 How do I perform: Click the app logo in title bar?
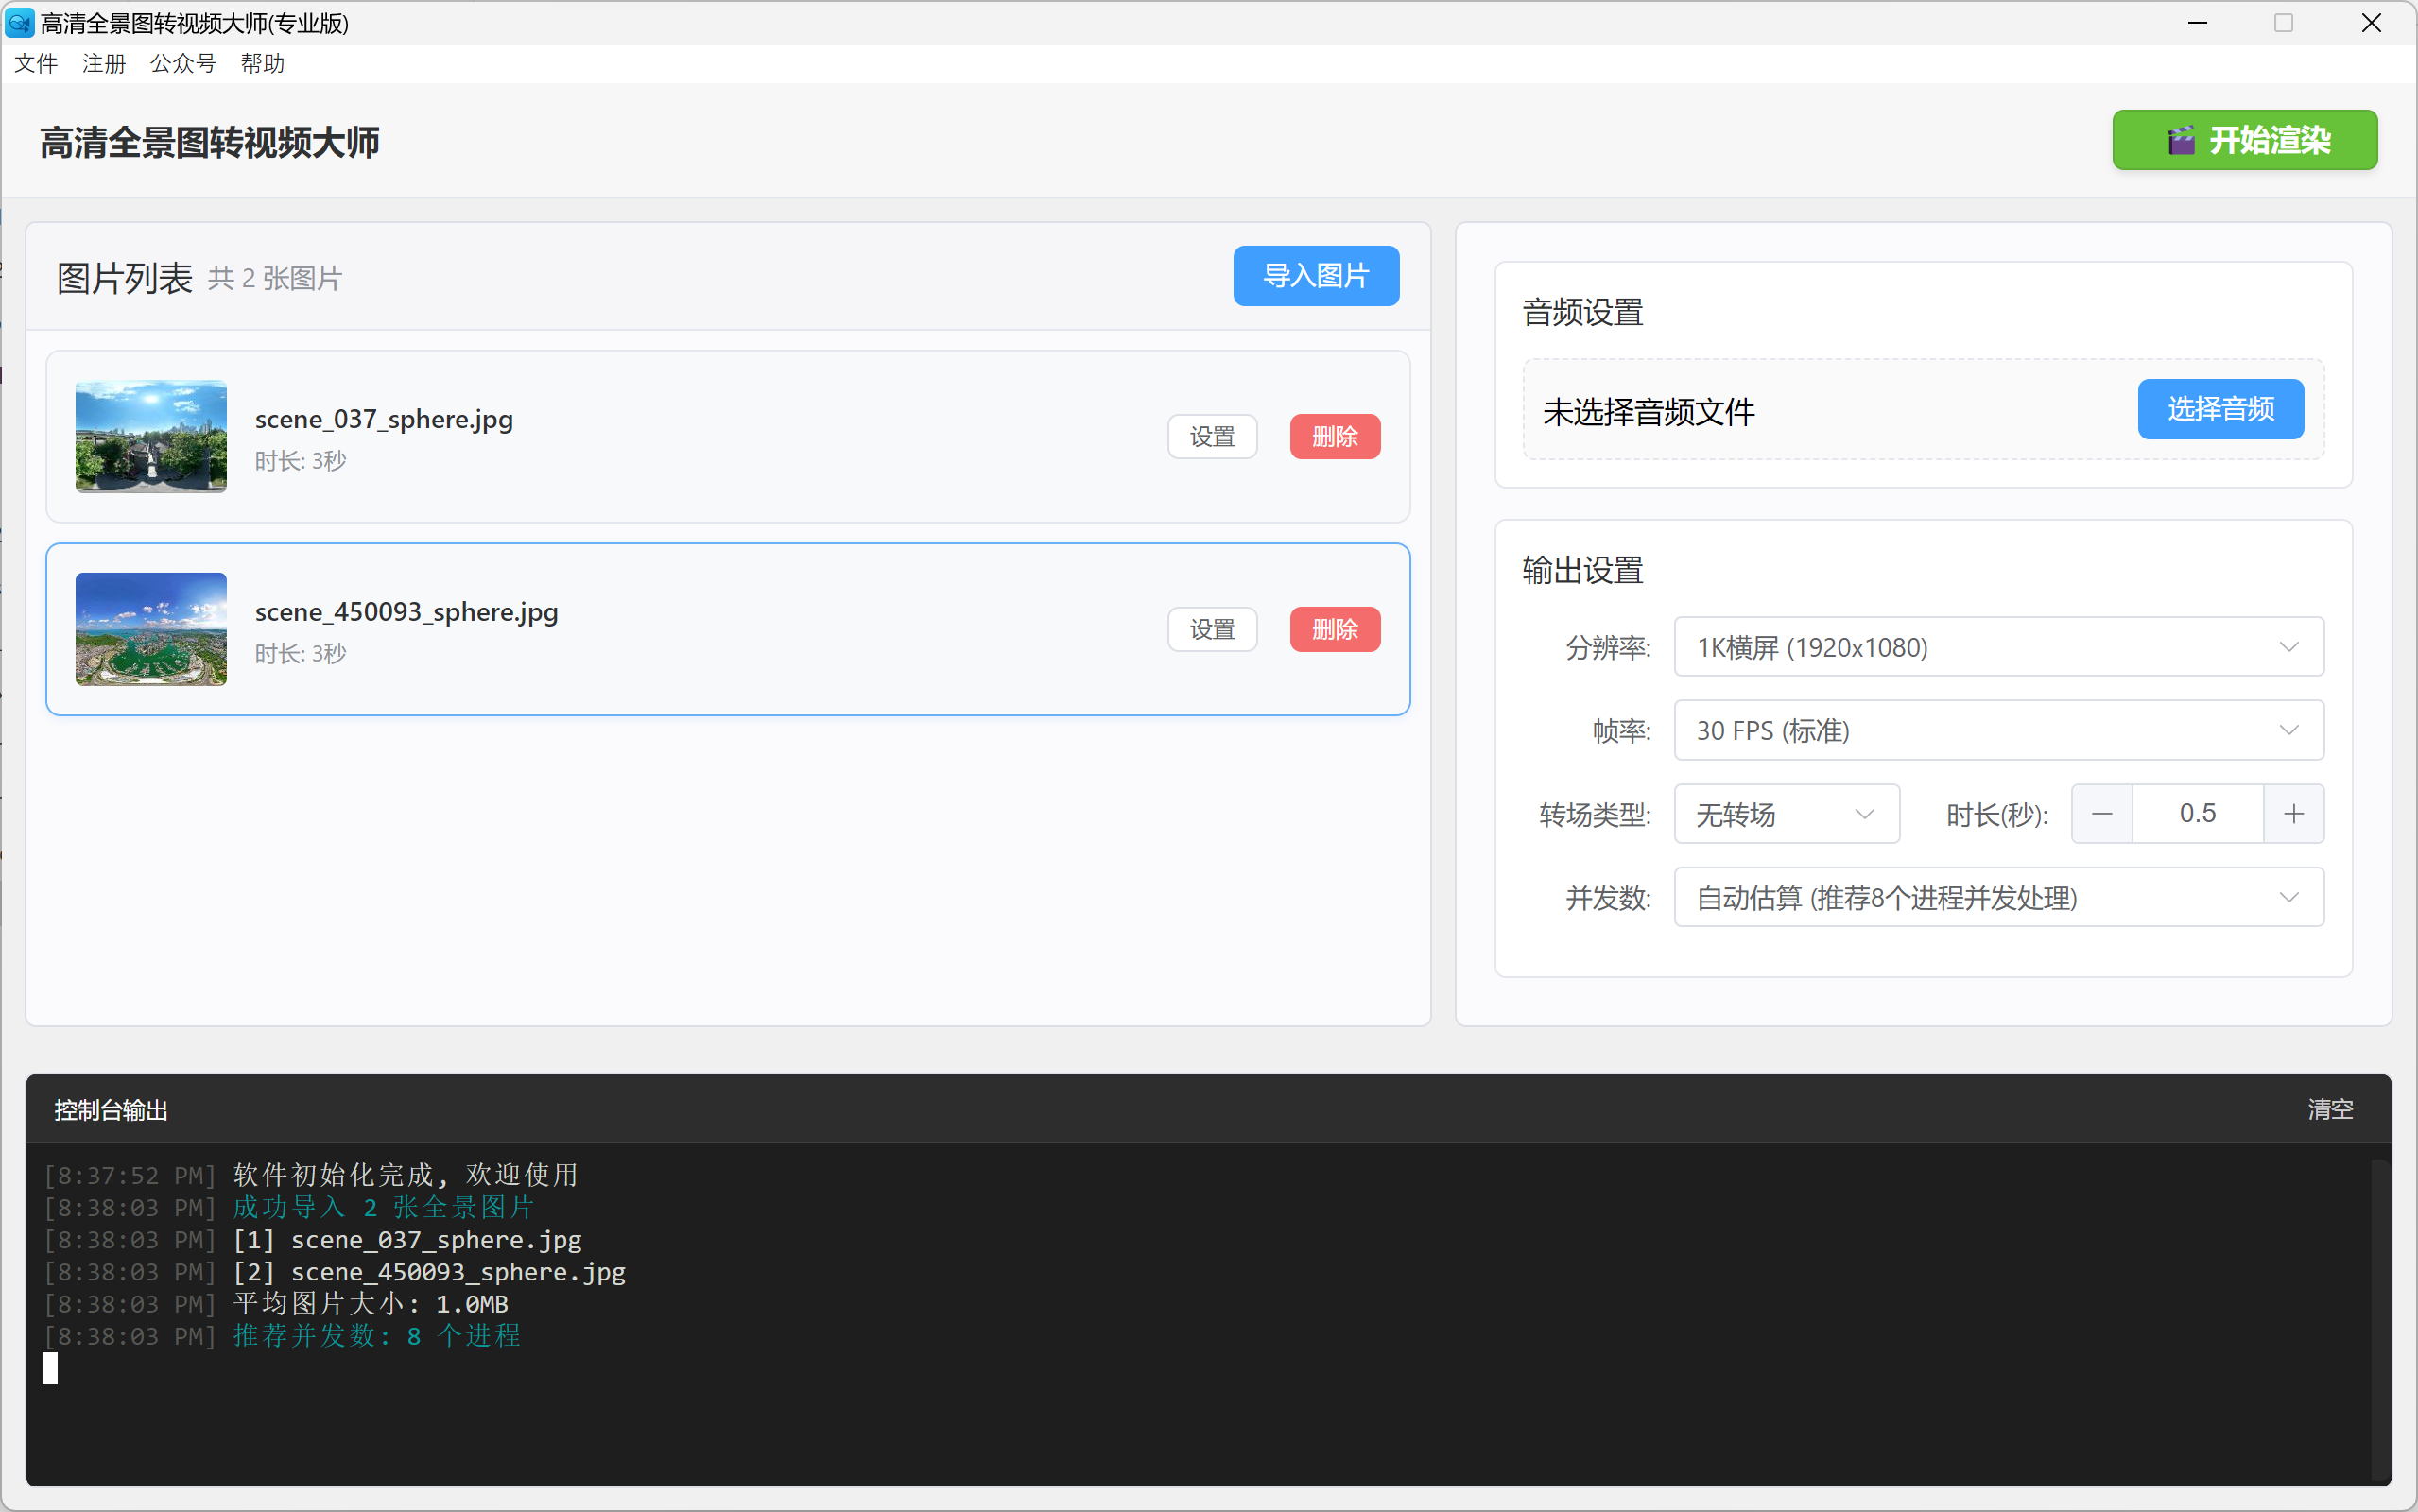(x=19, y=22)
